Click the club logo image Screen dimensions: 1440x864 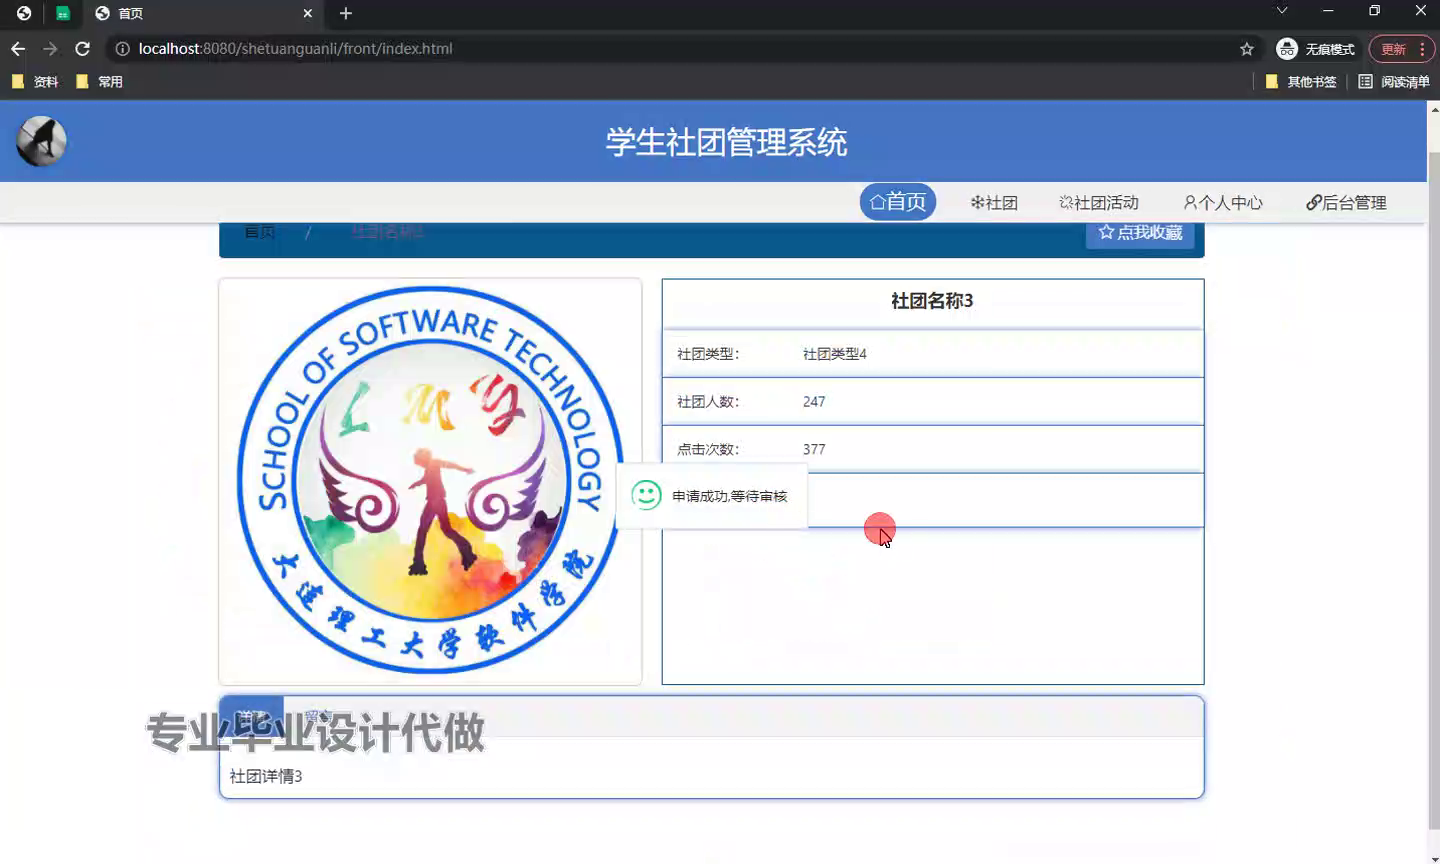430,481
